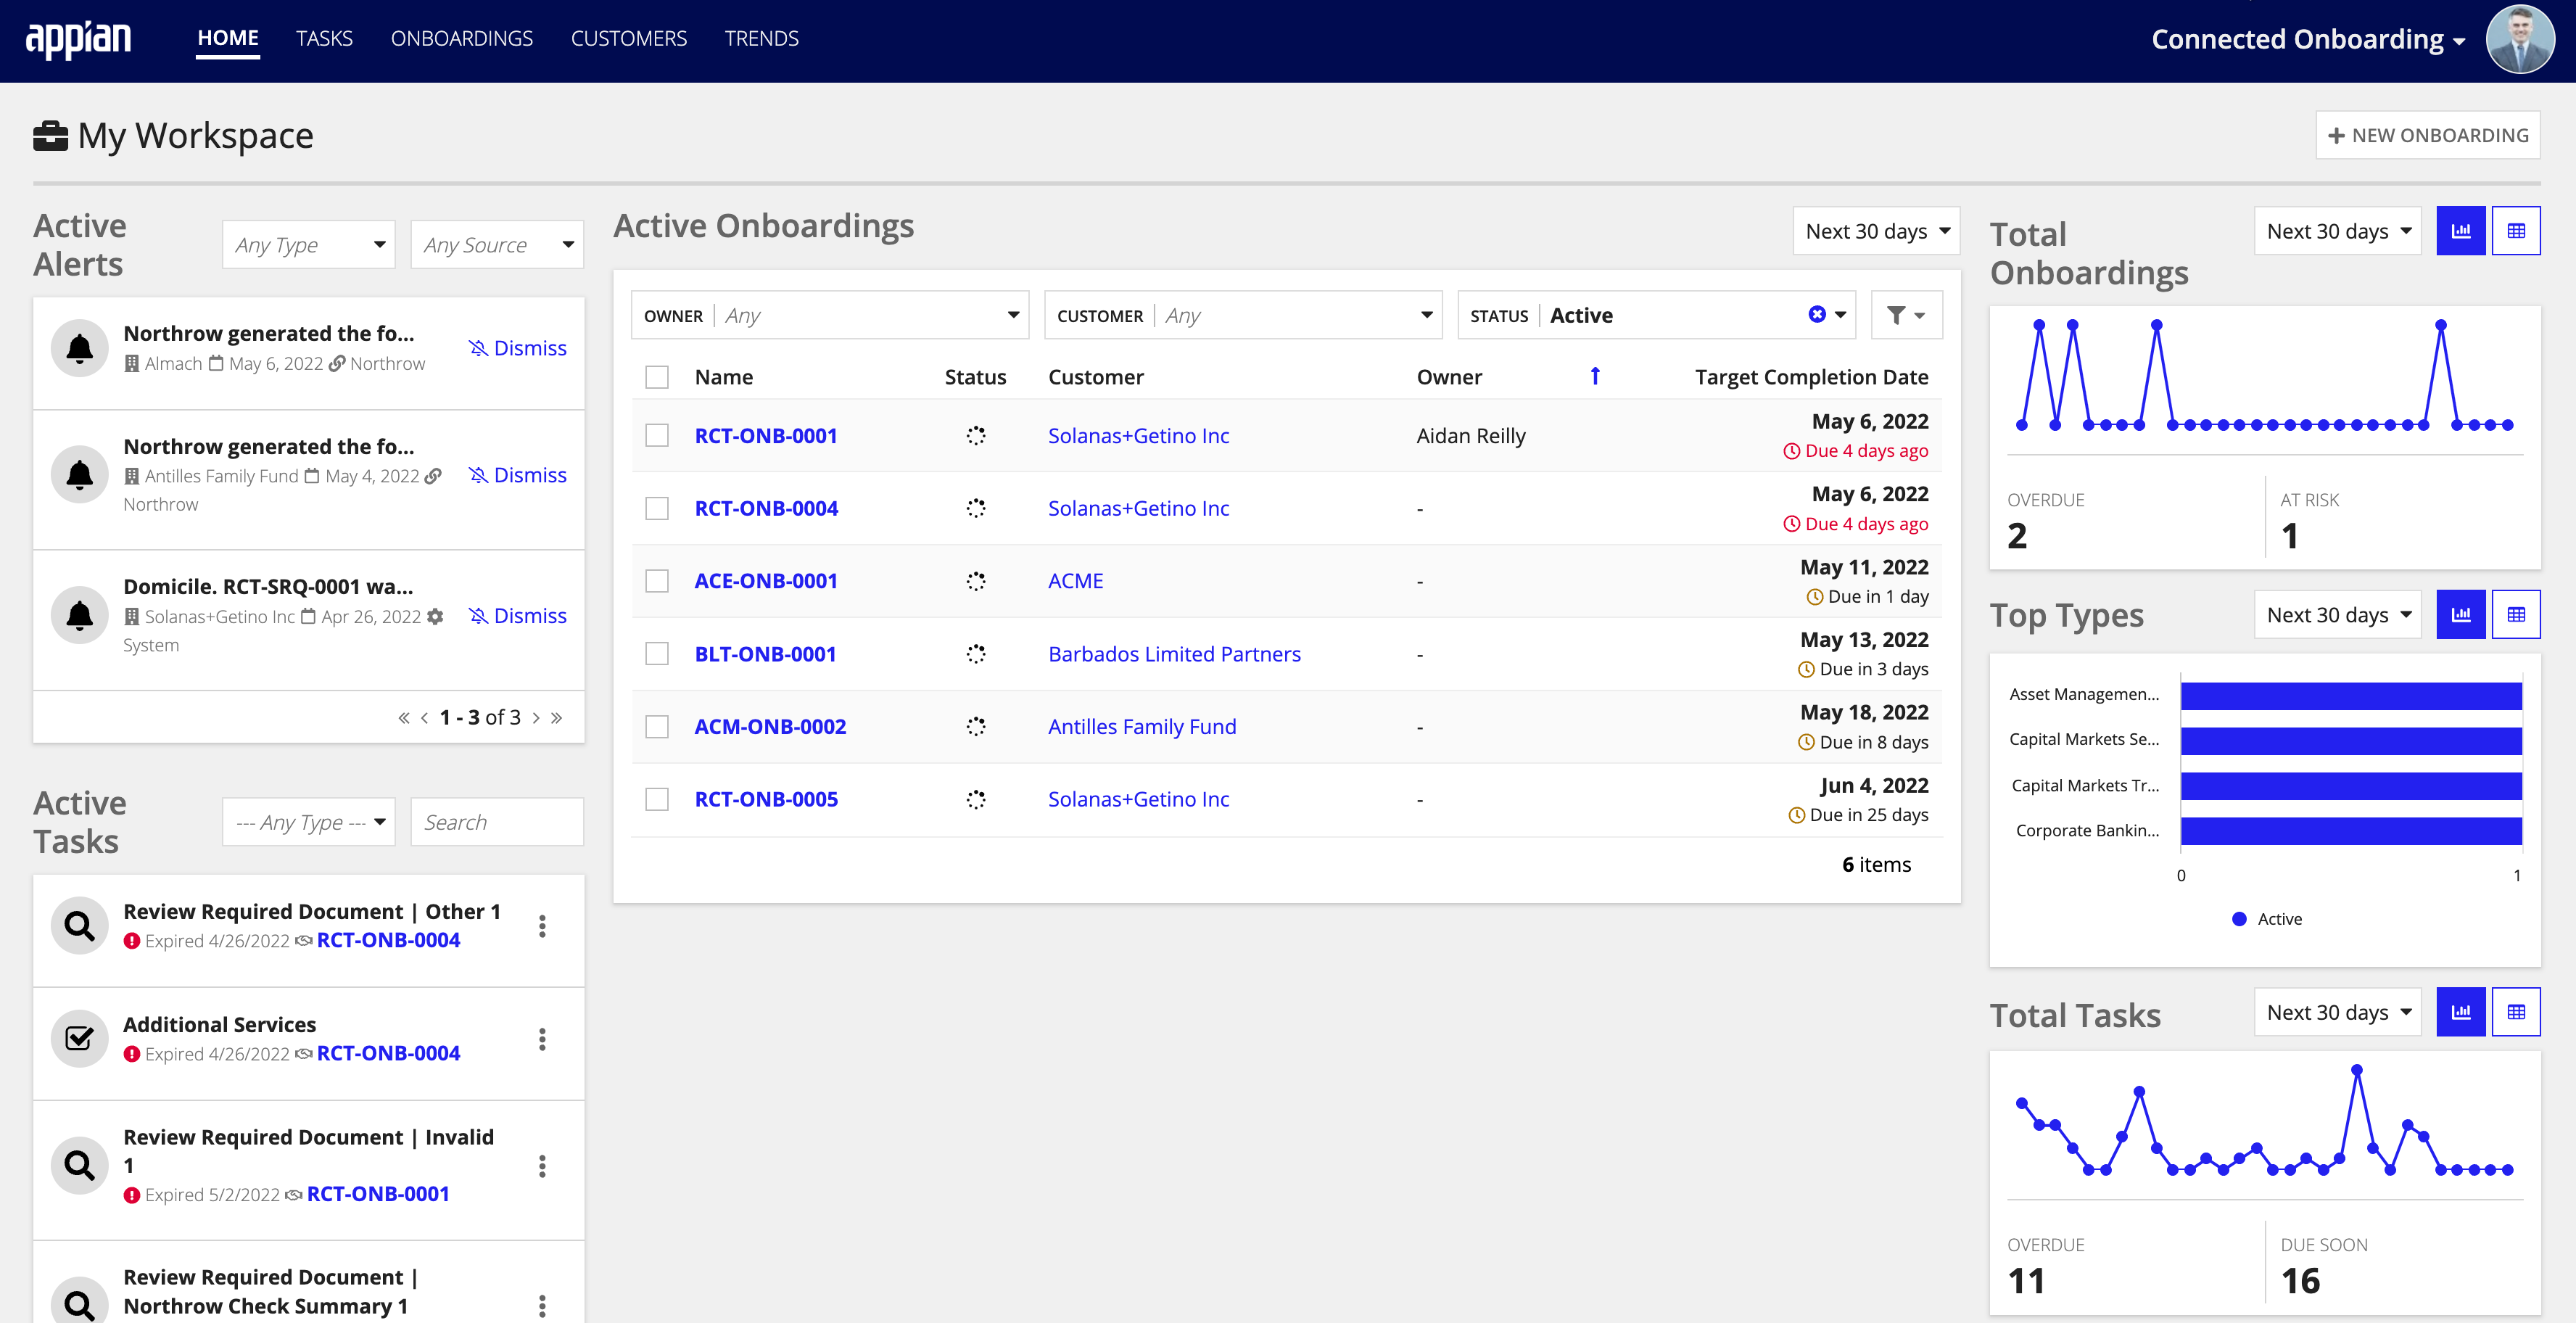2576x1323 pixels.
Task: Open the BLT-ONB-0001 onboarding link
Action: [765, 654]
